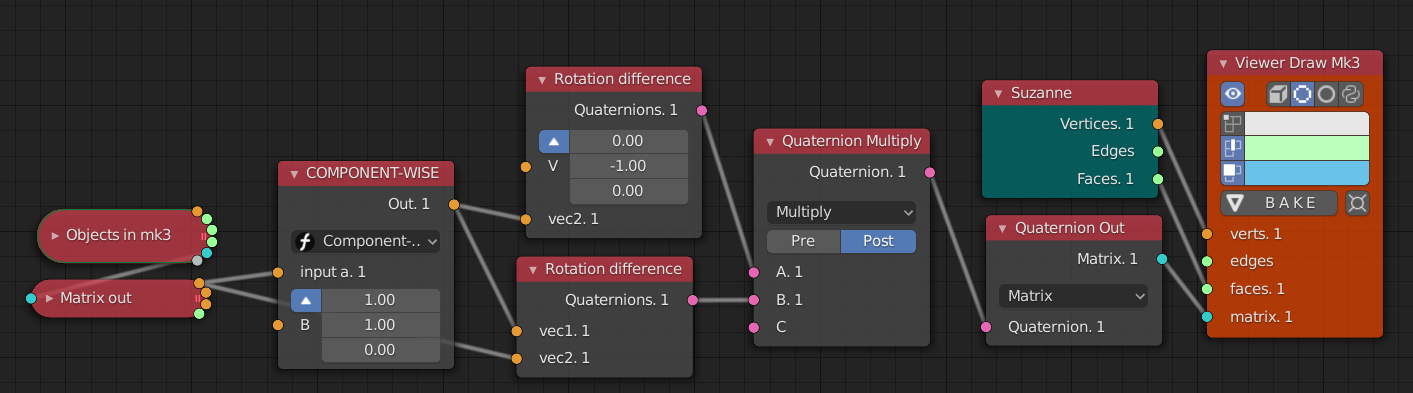Toggle face display icon beside blue swatch
Viewport: 1413px width, 393px height.
1233,174
